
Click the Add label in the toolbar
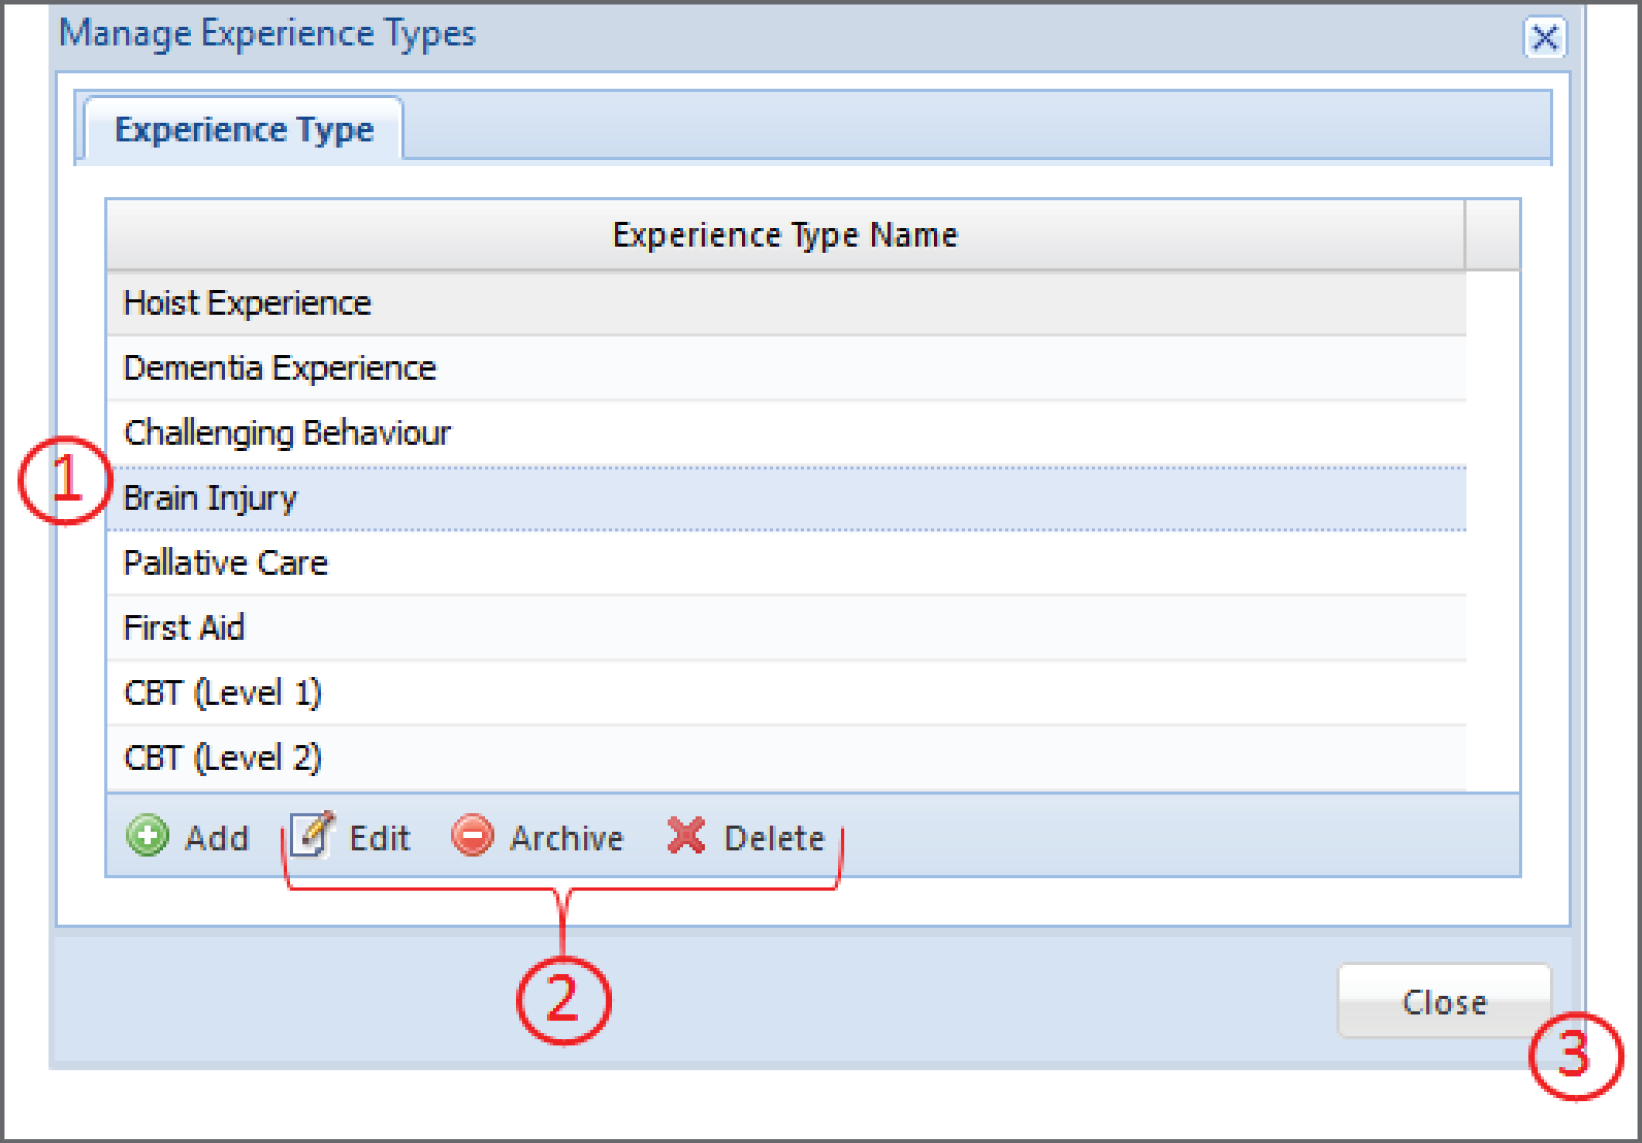(217, 838)
